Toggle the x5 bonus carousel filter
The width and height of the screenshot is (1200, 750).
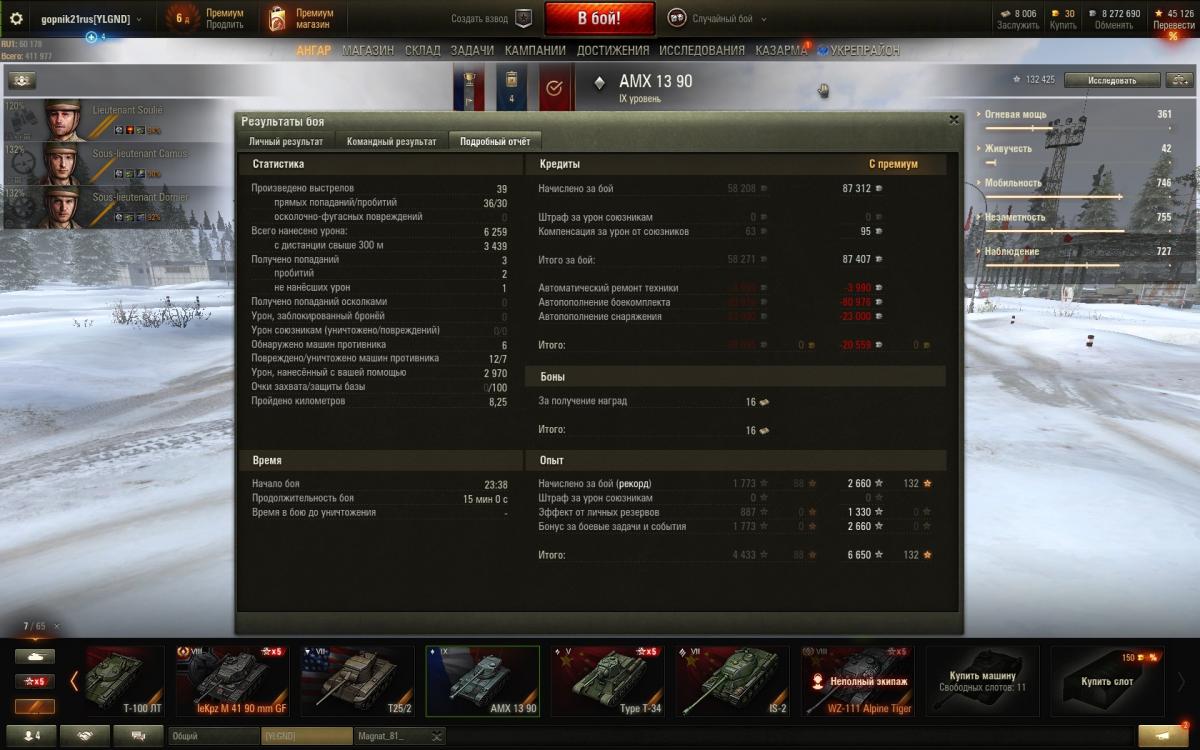pyautogui.click(x=34, y=682)
